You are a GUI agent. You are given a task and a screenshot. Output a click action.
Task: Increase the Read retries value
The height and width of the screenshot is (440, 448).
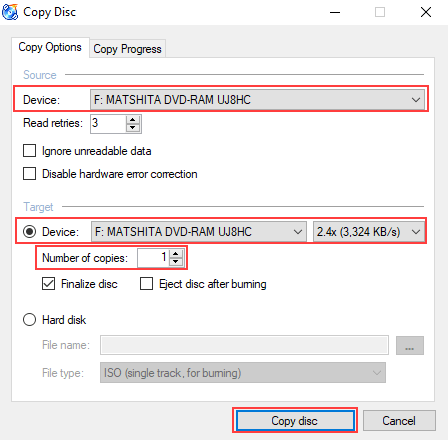[133, 120]
